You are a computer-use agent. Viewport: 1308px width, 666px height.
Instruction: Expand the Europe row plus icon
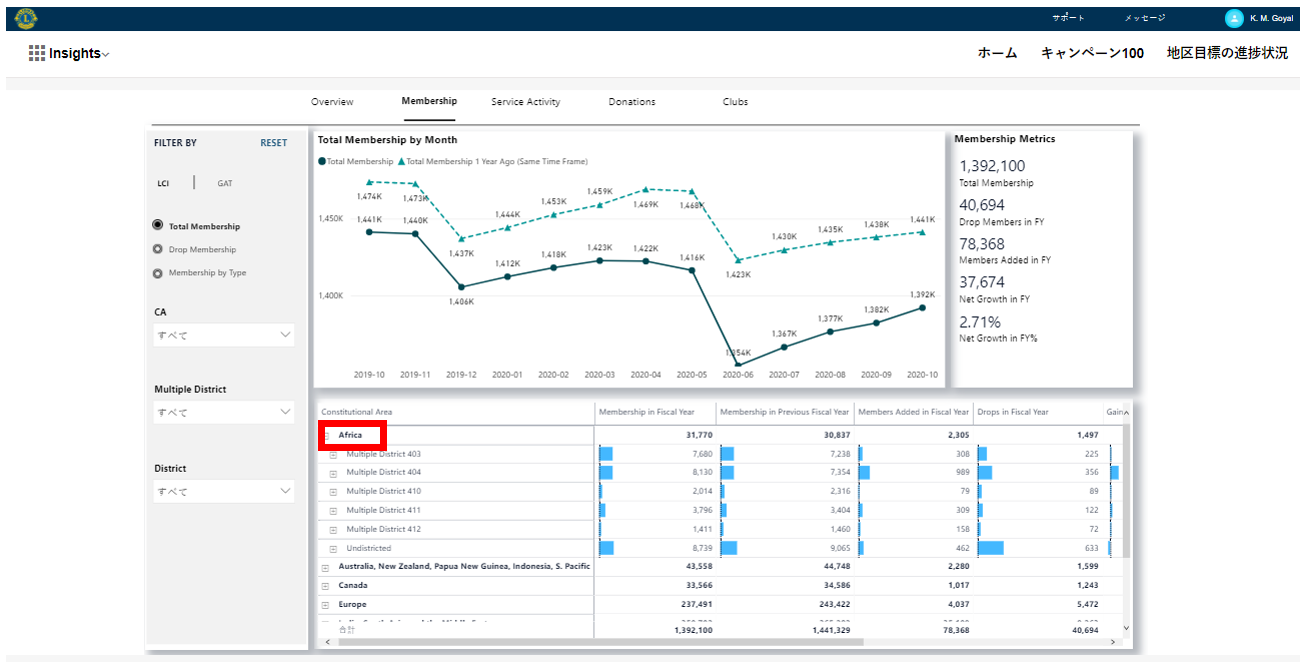point(325,605)
